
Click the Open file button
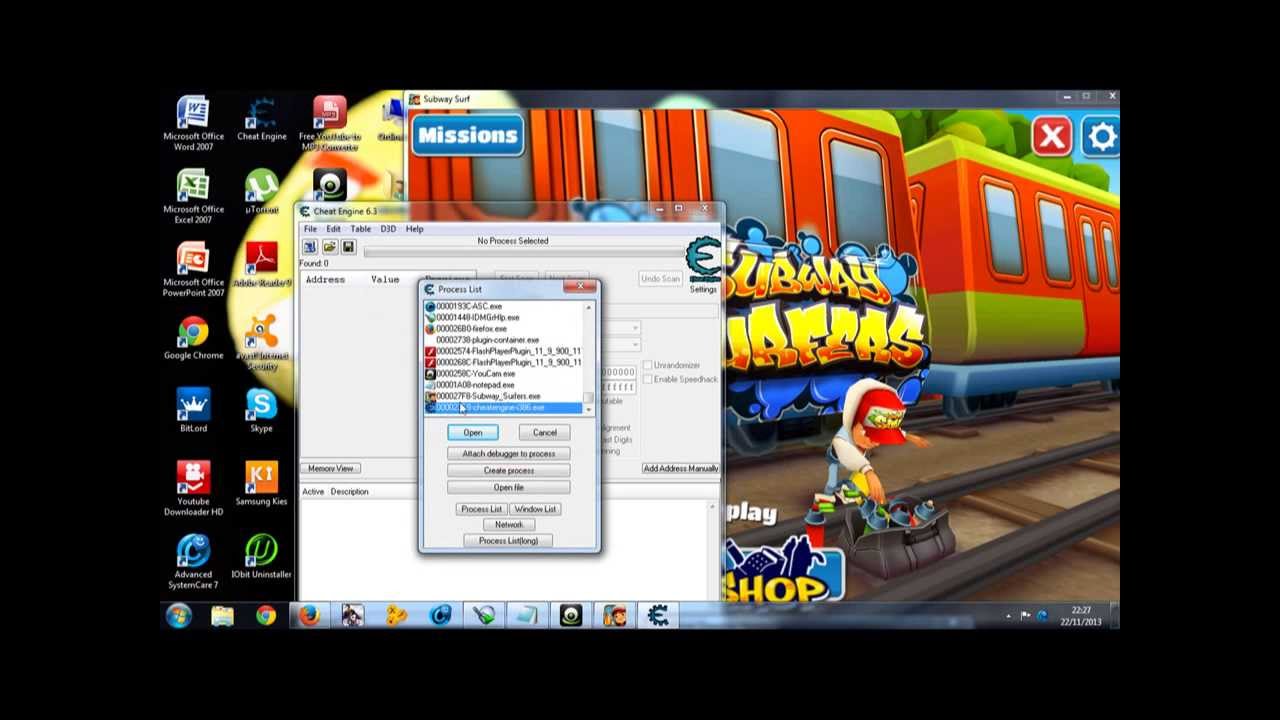508,487
